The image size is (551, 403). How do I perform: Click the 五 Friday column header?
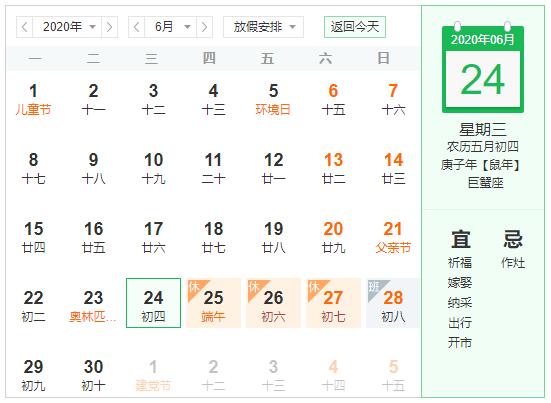click(267, 58)
